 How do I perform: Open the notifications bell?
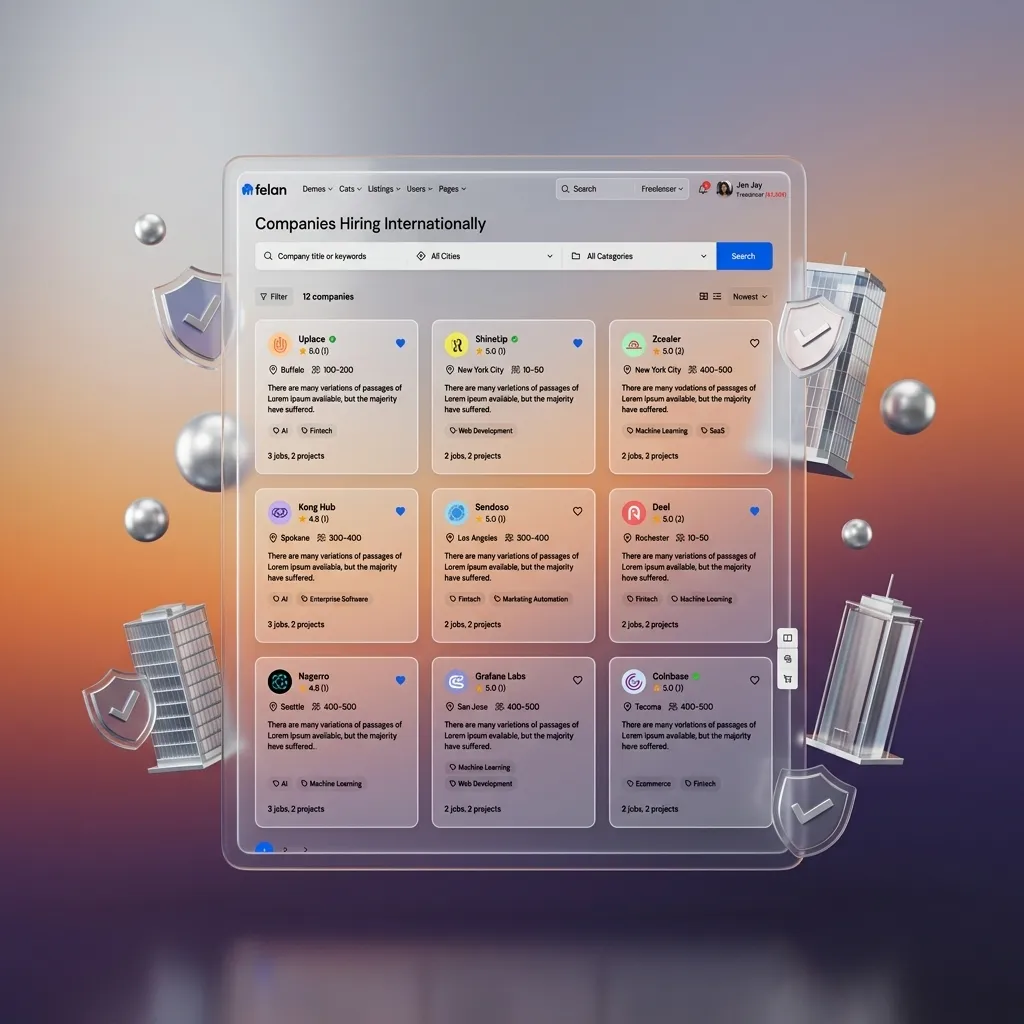pyautogui.click(x=703, y=188)
